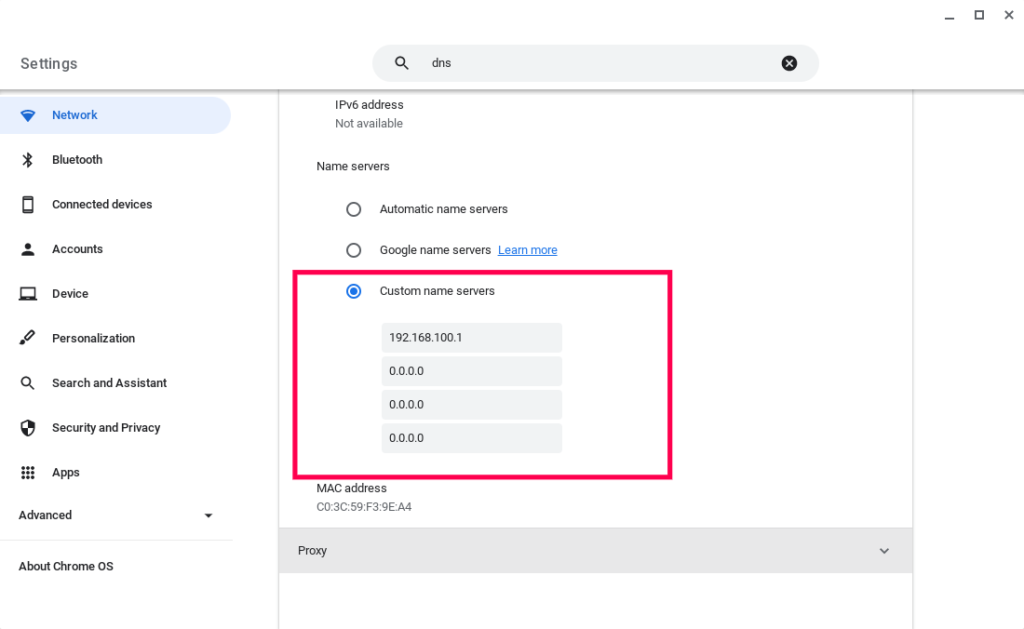Screen dimensions: 1024x629
Task: Focus the settings search field
Action: (595, 63)
